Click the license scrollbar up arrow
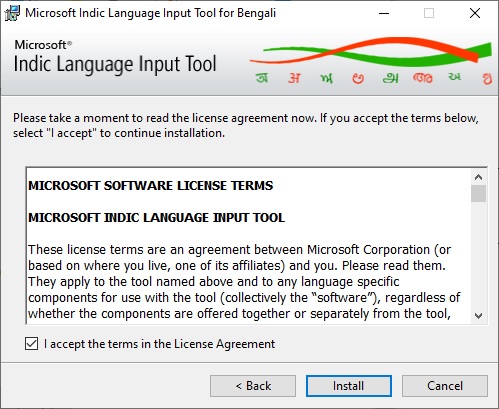 point(479,177)
